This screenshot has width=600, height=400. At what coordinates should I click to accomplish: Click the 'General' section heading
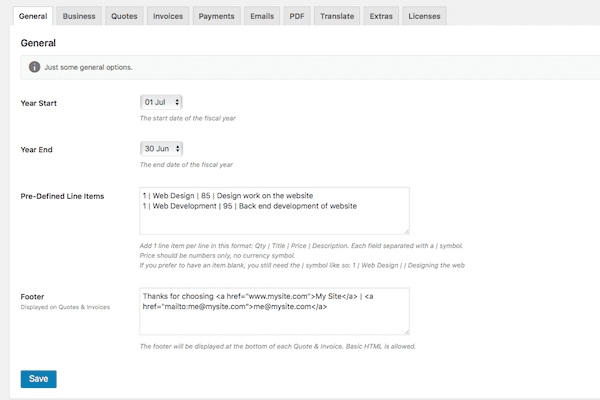38,43
